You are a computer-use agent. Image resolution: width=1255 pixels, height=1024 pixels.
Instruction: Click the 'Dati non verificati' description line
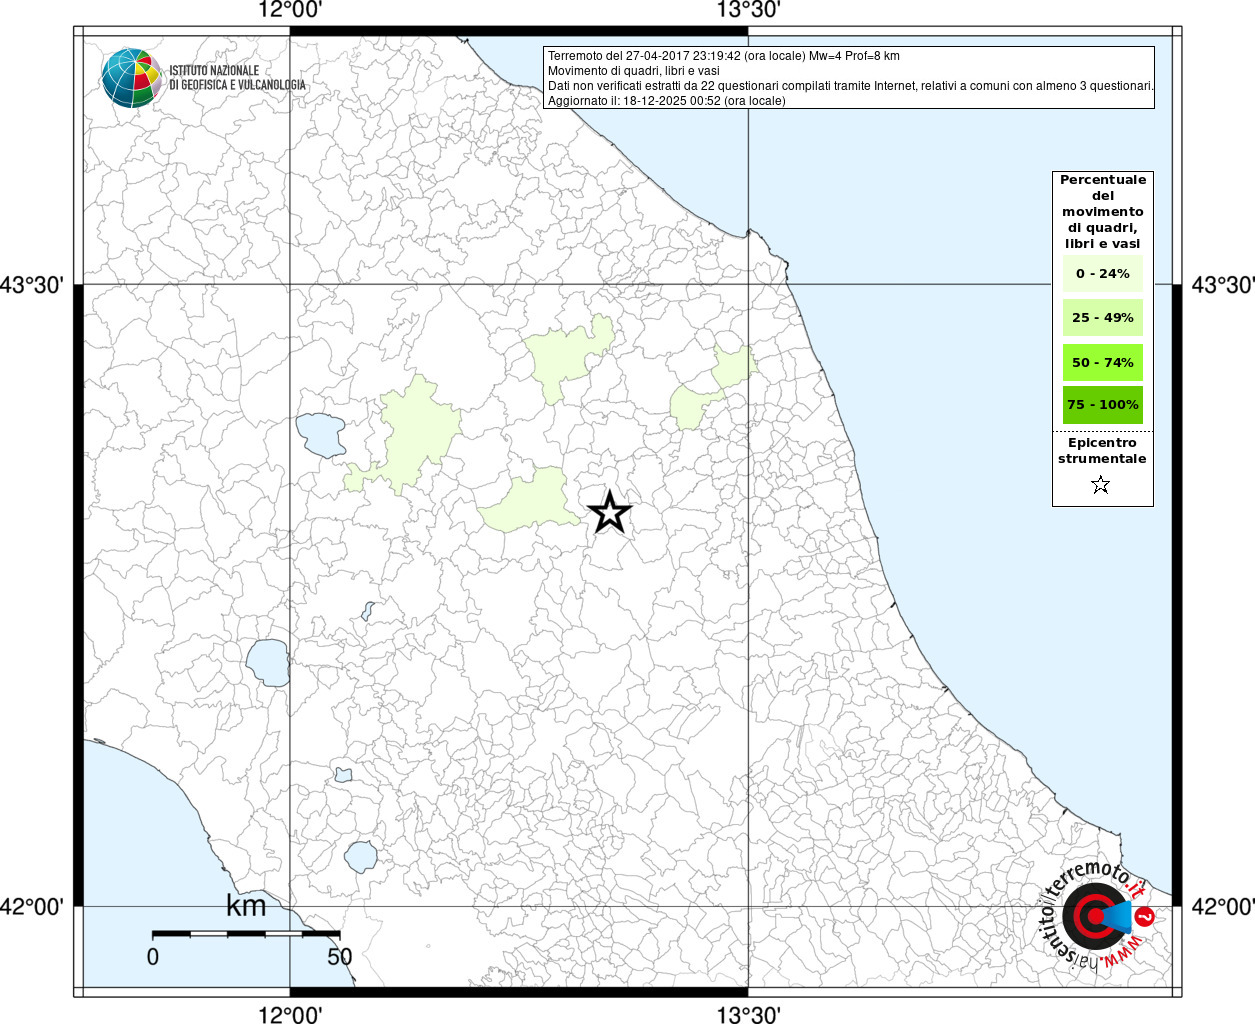(x=850, y=86)
